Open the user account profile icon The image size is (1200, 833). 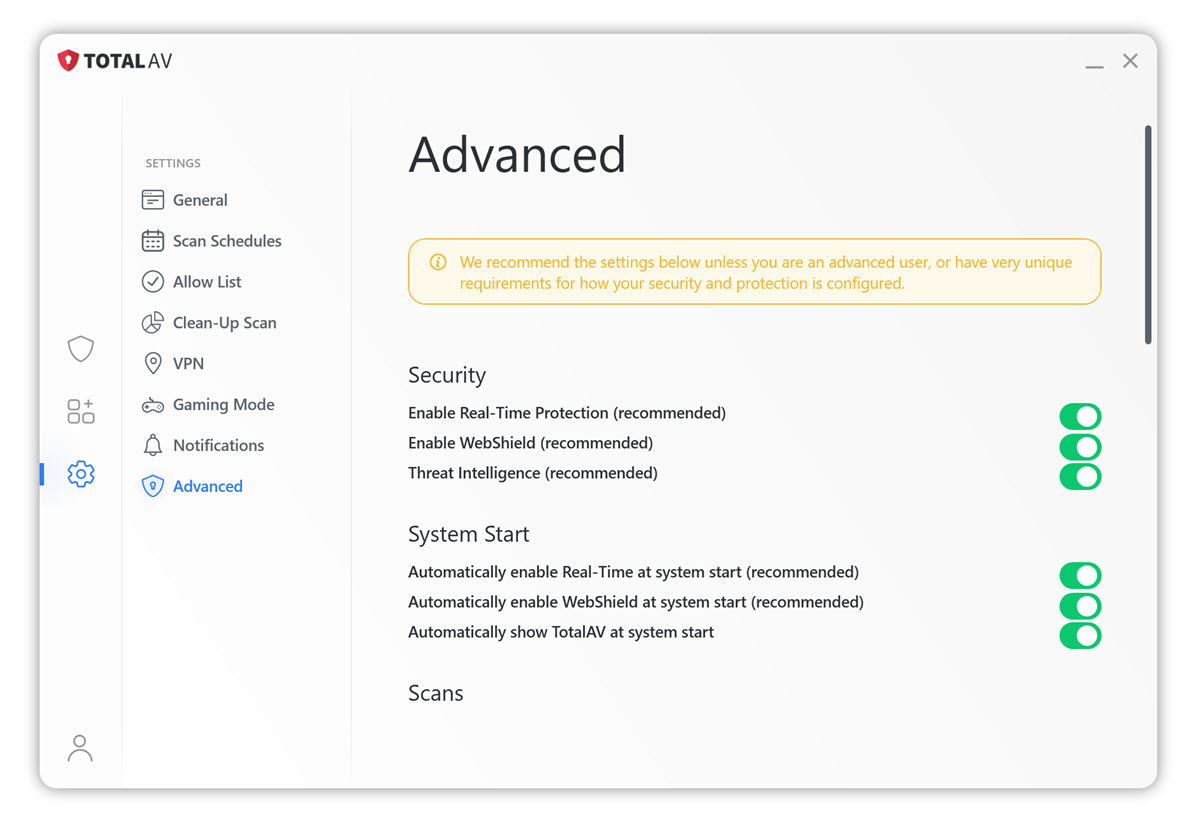click(80, 748)
